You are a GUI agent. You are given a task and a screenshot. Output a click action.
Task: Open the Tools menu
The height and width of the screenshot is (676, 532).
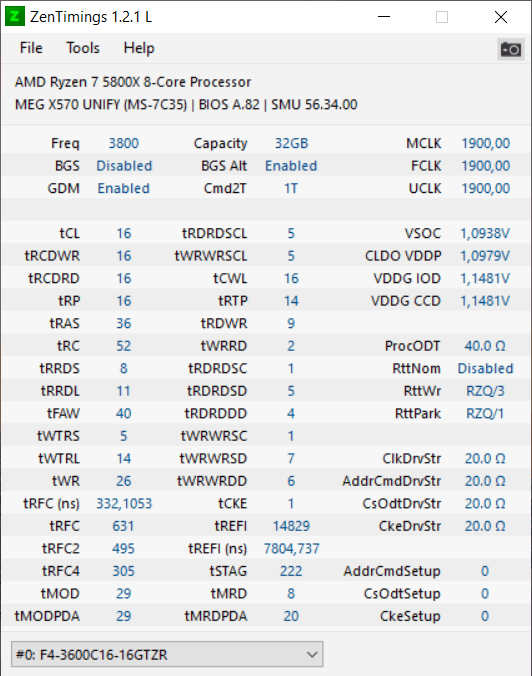click(x=83, y=48)
